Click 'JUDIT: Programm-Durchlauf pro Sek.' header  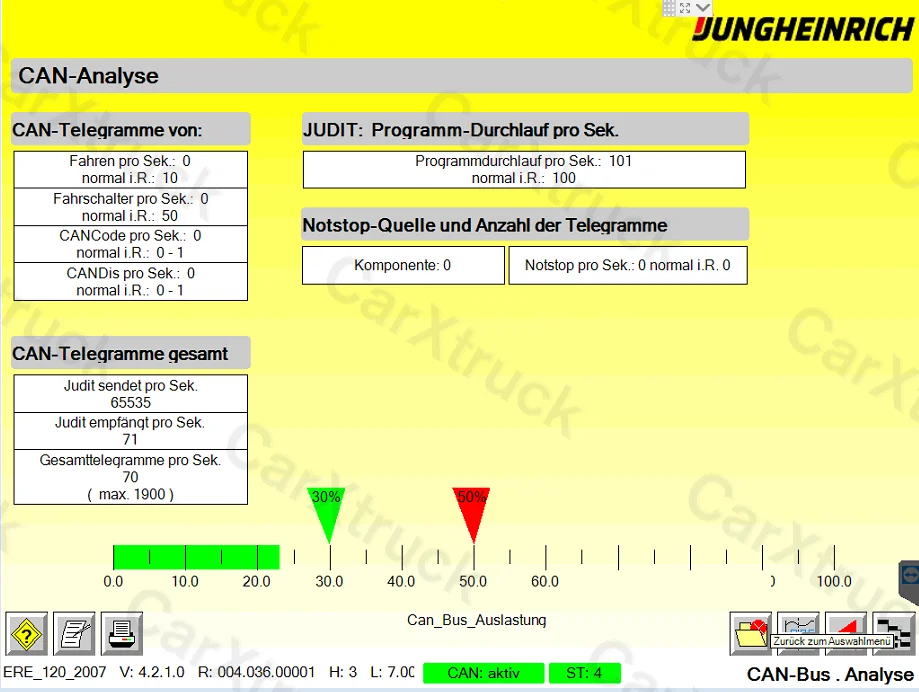point(525,129)
